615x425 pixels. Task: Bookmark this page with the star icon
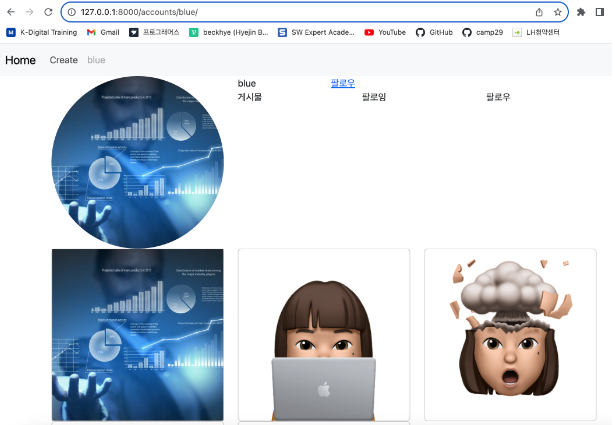point(558,12)
